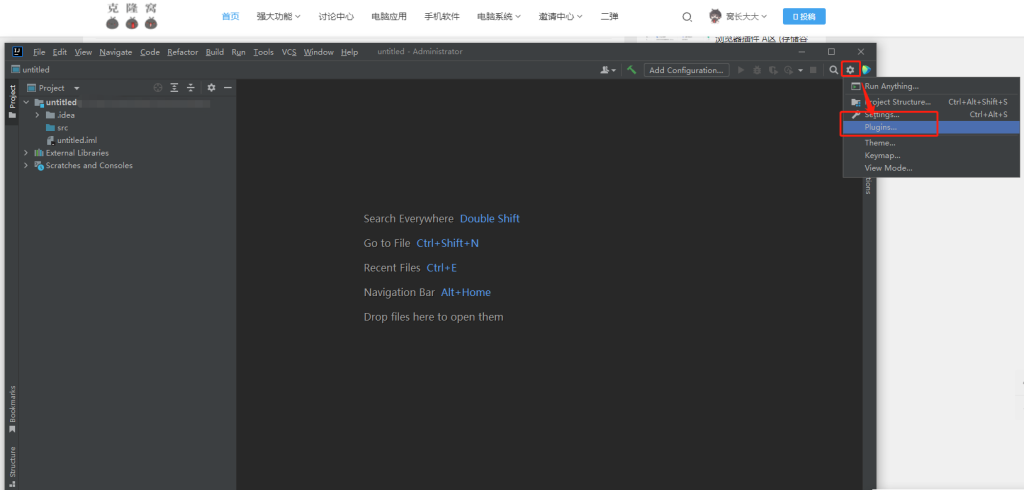The image size is (1024, 490).
Task: Click the Stop square icon
Action: point(813,70)
